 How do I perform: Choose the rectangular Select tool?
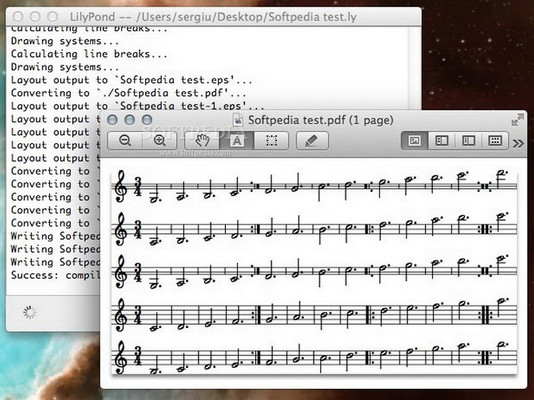[x=271, y=141]
